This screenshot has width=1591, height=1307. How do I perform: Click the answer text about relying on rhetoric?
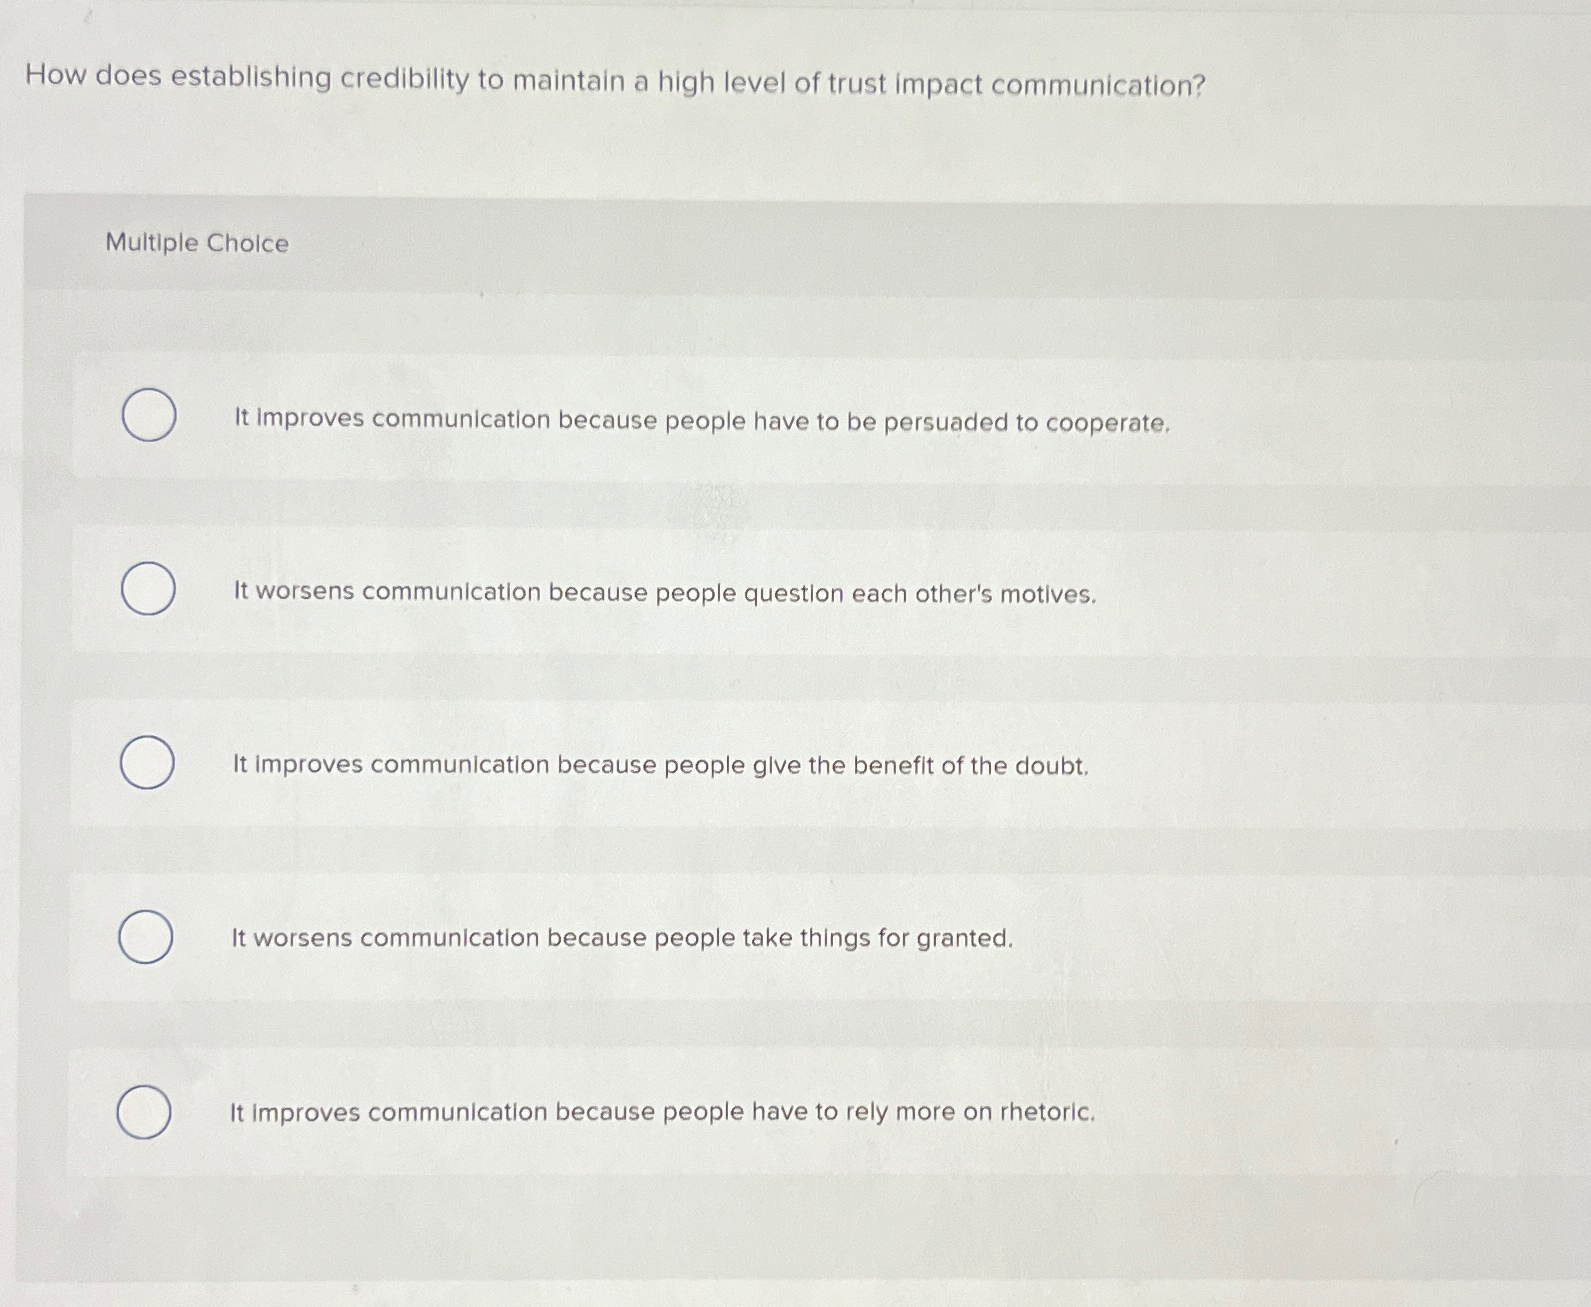(664, 1111)
